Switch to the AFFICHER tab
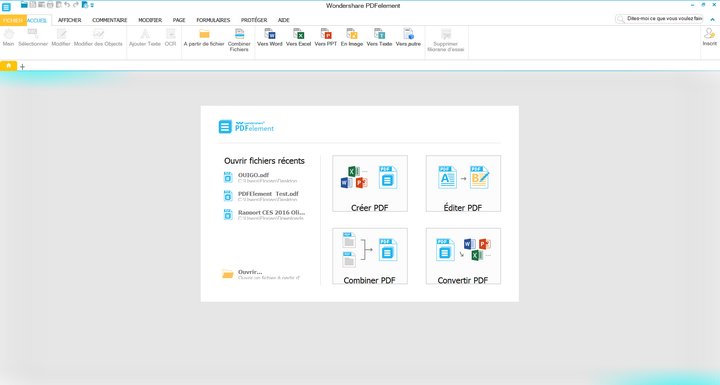This screenshot has height=385, width=720. point(70,20)
